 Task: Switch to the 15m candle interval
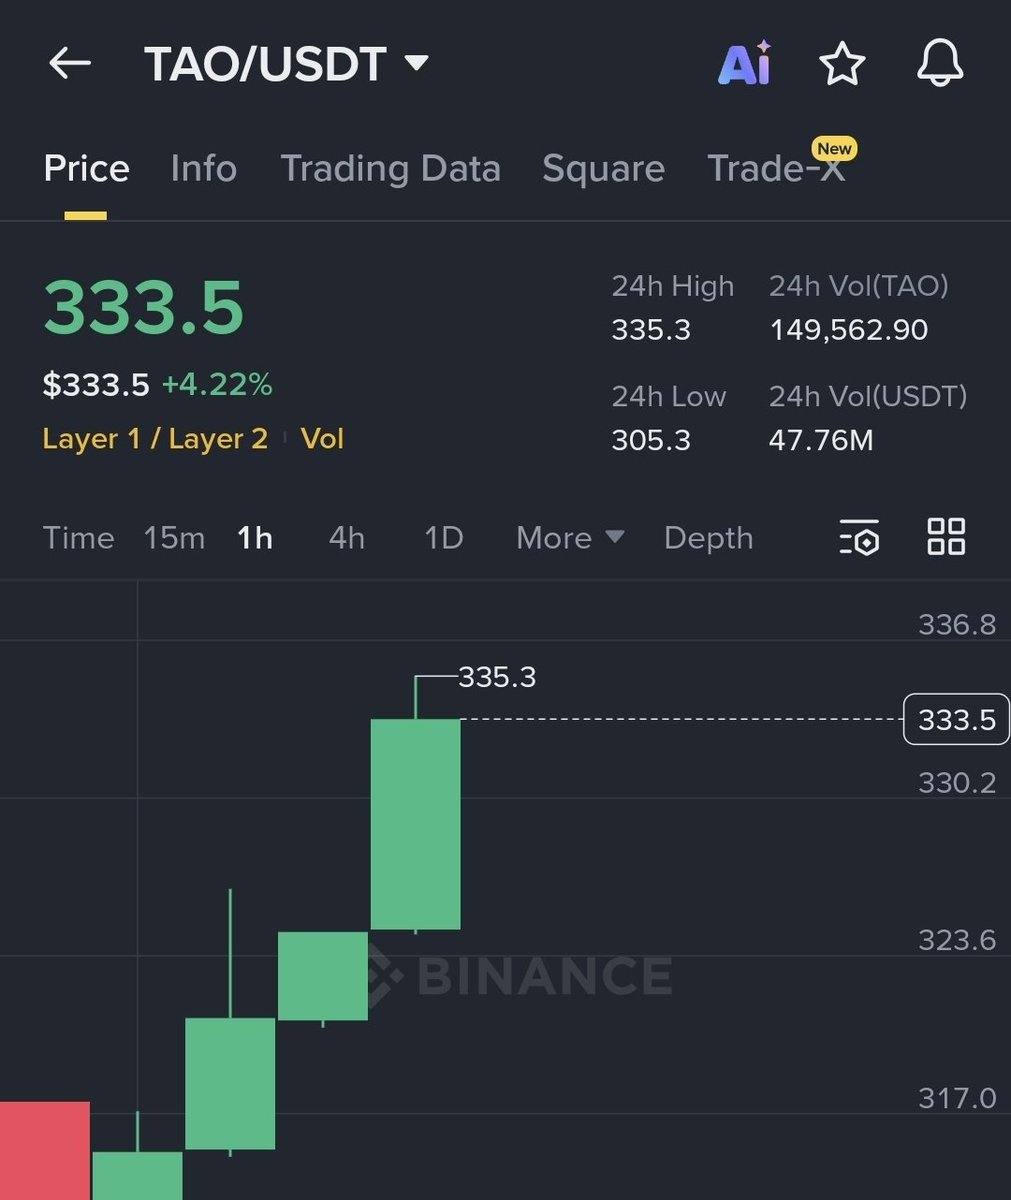[x=173, y=537]
